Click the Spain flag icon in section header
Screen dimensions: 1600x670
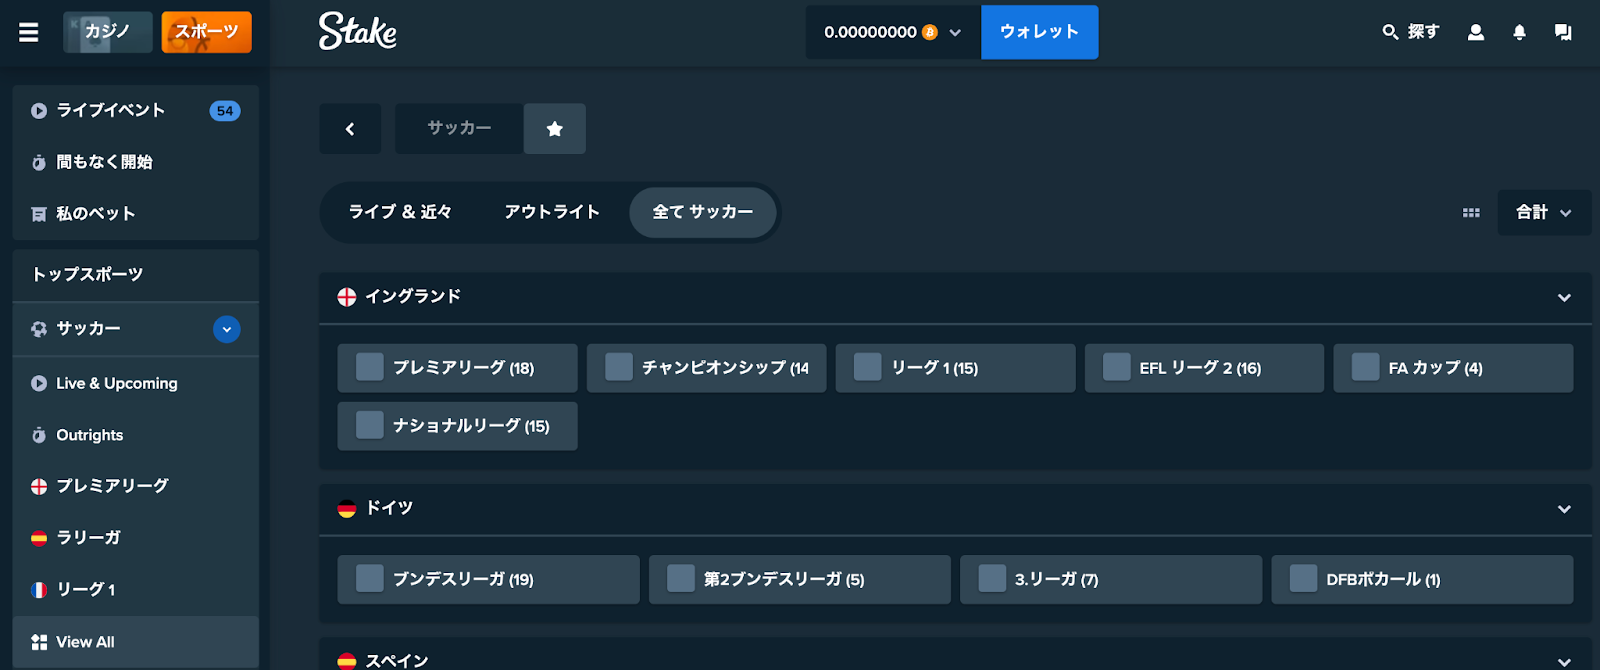click(x=347, y=661)
